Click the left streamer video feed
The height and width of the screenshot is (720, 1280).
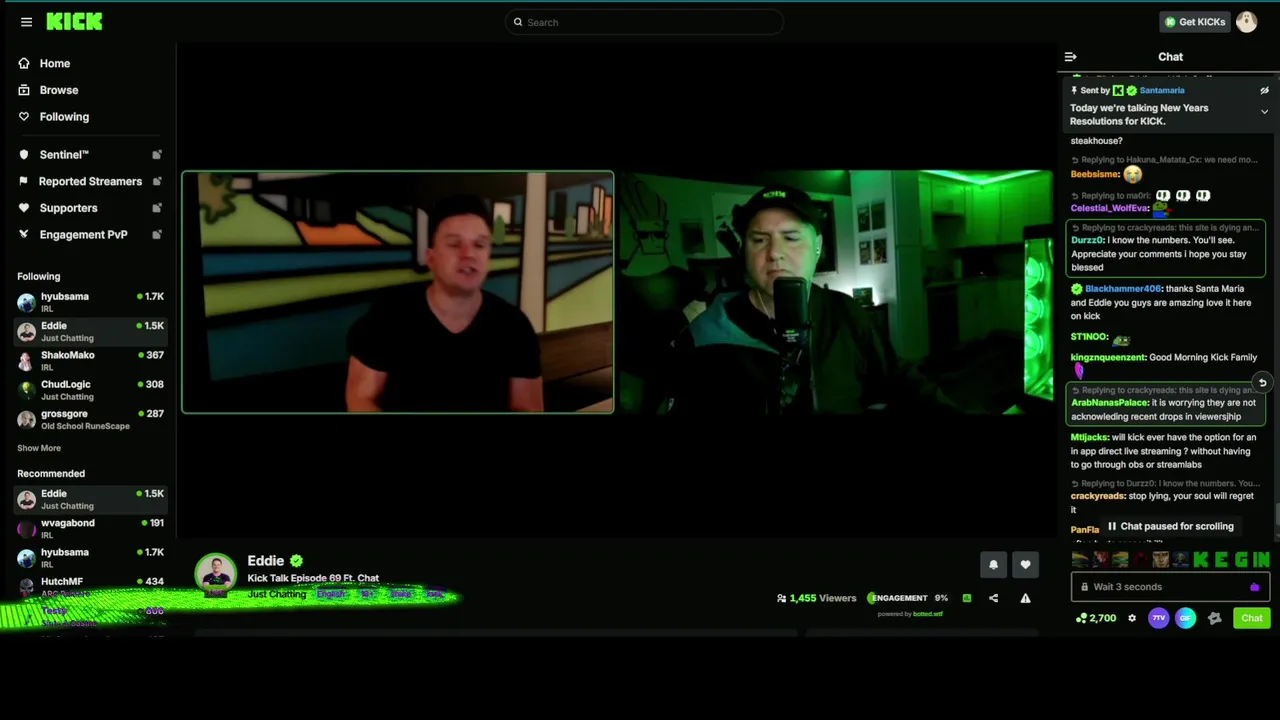(398, 292)
